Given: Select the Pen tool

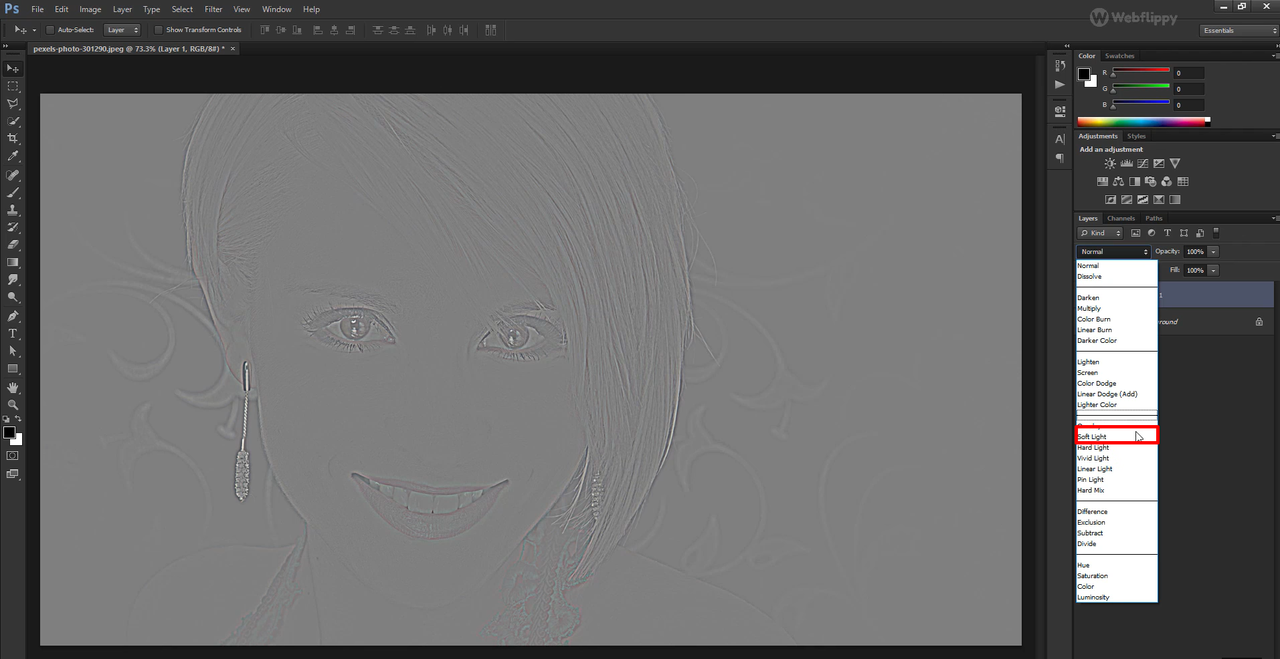Looking at the screenshot, I should pyautogui.click(x=13, y=315).
